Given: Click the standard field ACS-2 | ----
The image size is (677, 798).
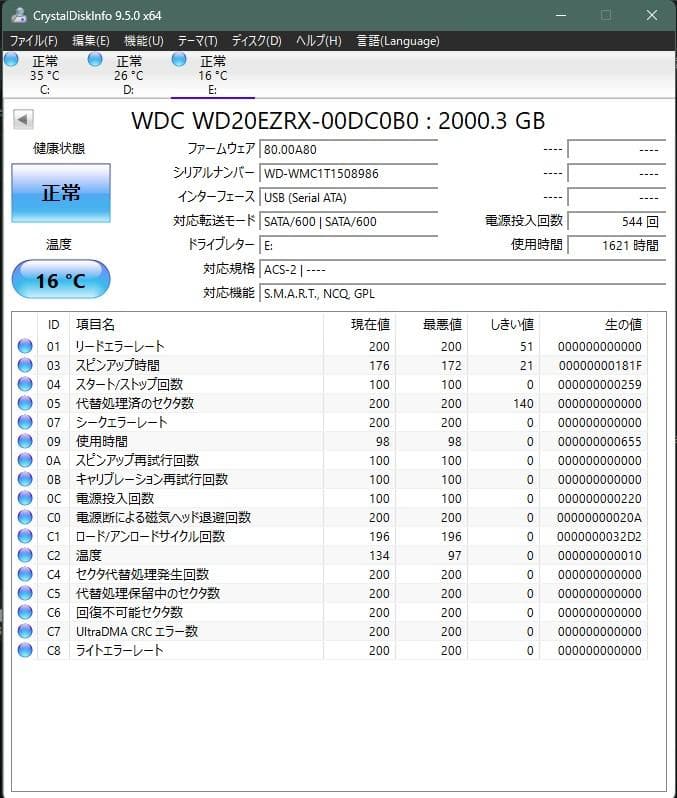Looking at the screenshot, I should [463, 269].
